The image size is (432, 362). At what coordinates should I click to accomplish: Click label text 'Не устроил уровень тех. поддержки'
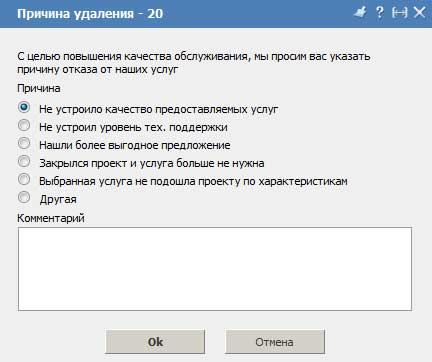[133, 127]
